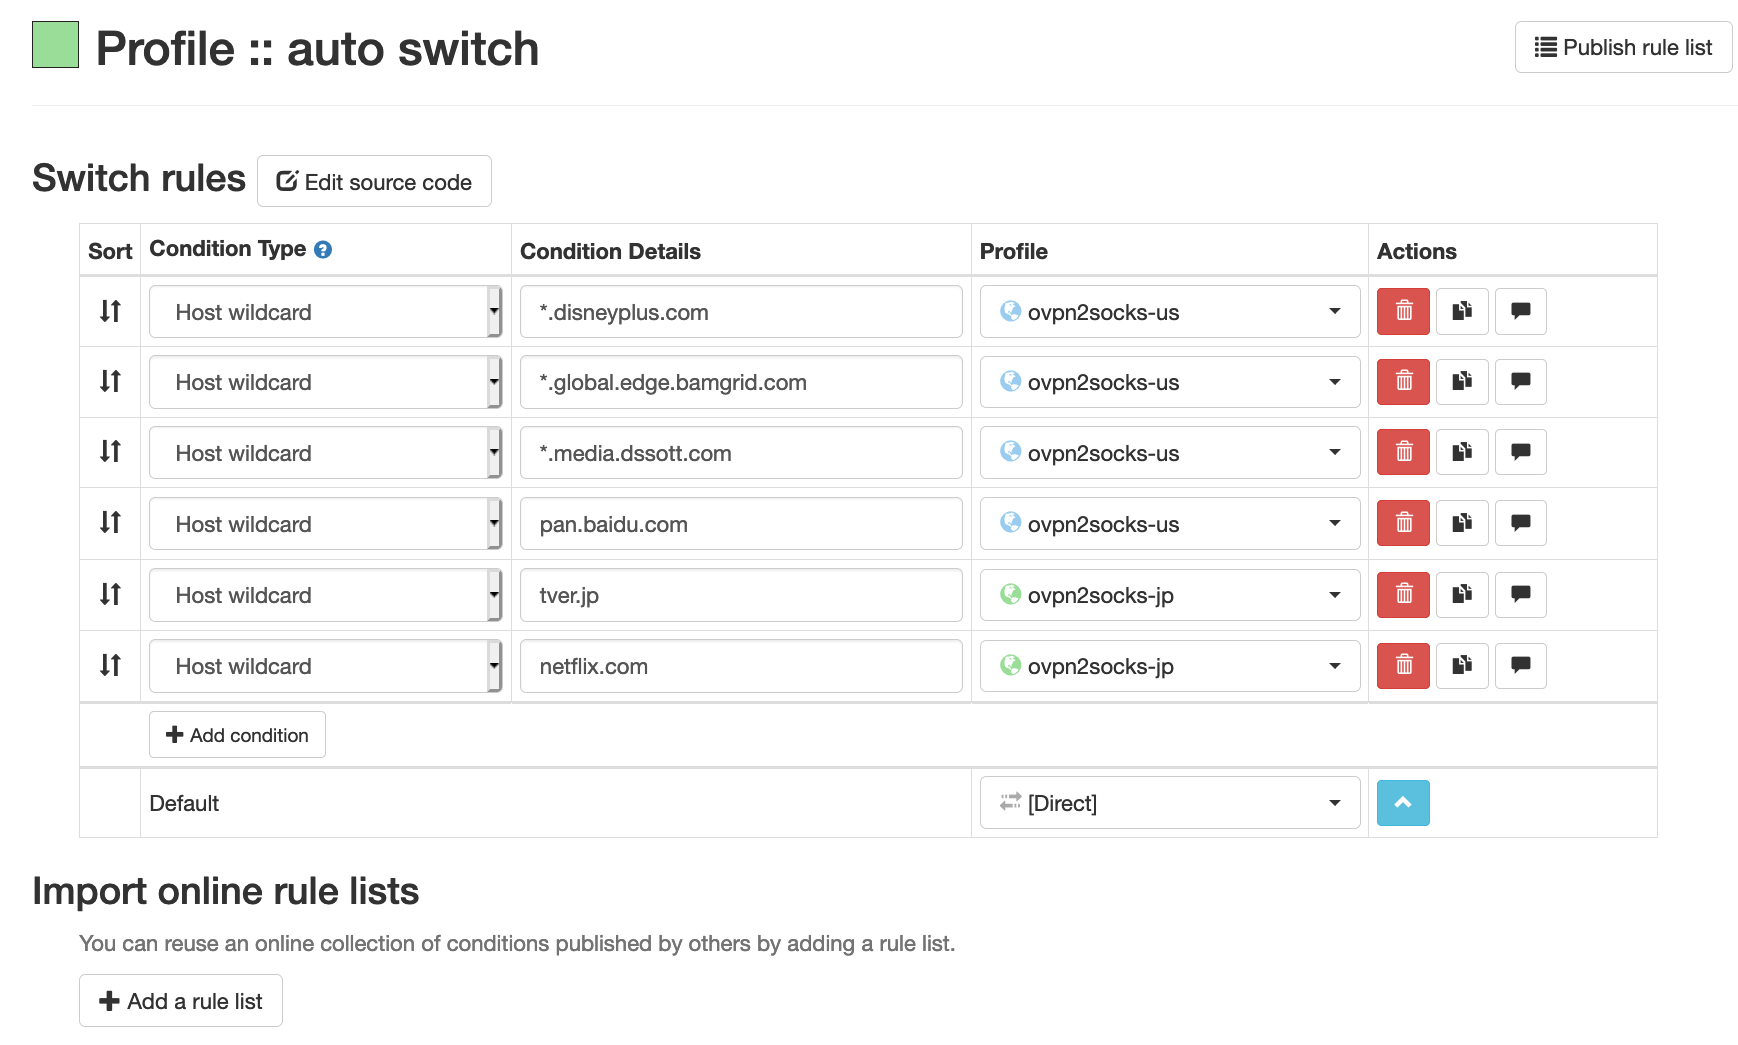
Task: Click the Publish rule list button
Action: pyautogui.click(x=1623, y=47)
